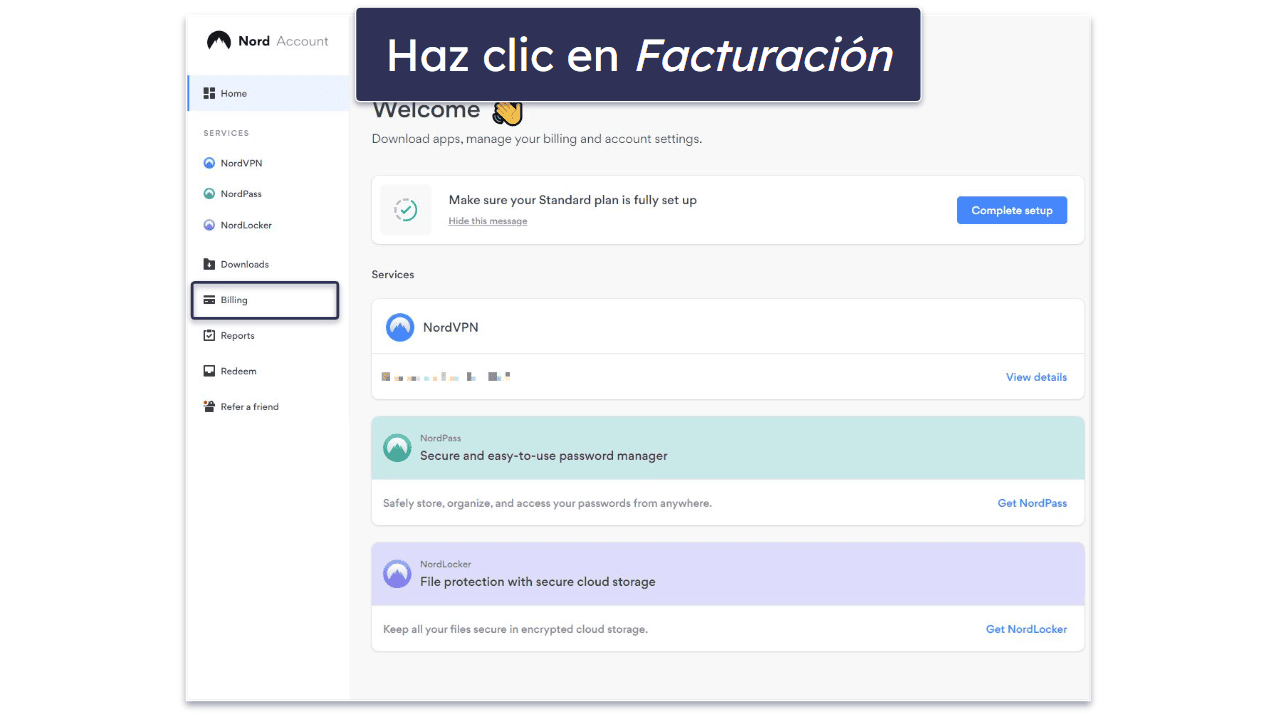Click the NordPass logo in teal card
Viewport: 1279px width, 715px height.
click(x=397, y=448)
